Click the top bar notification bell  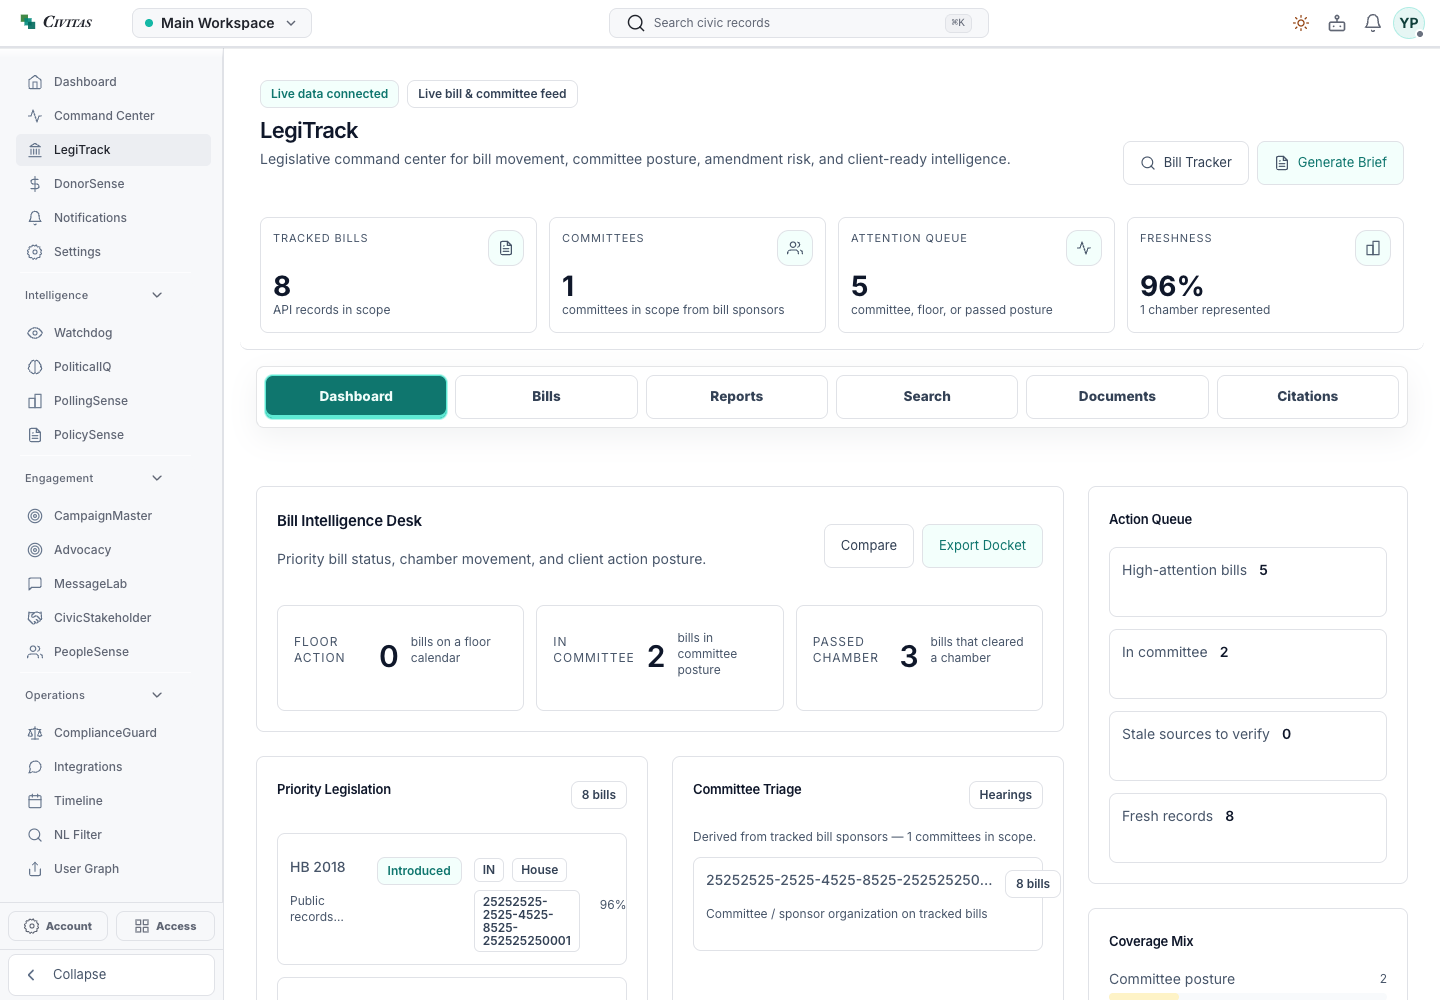(1373, 23)
